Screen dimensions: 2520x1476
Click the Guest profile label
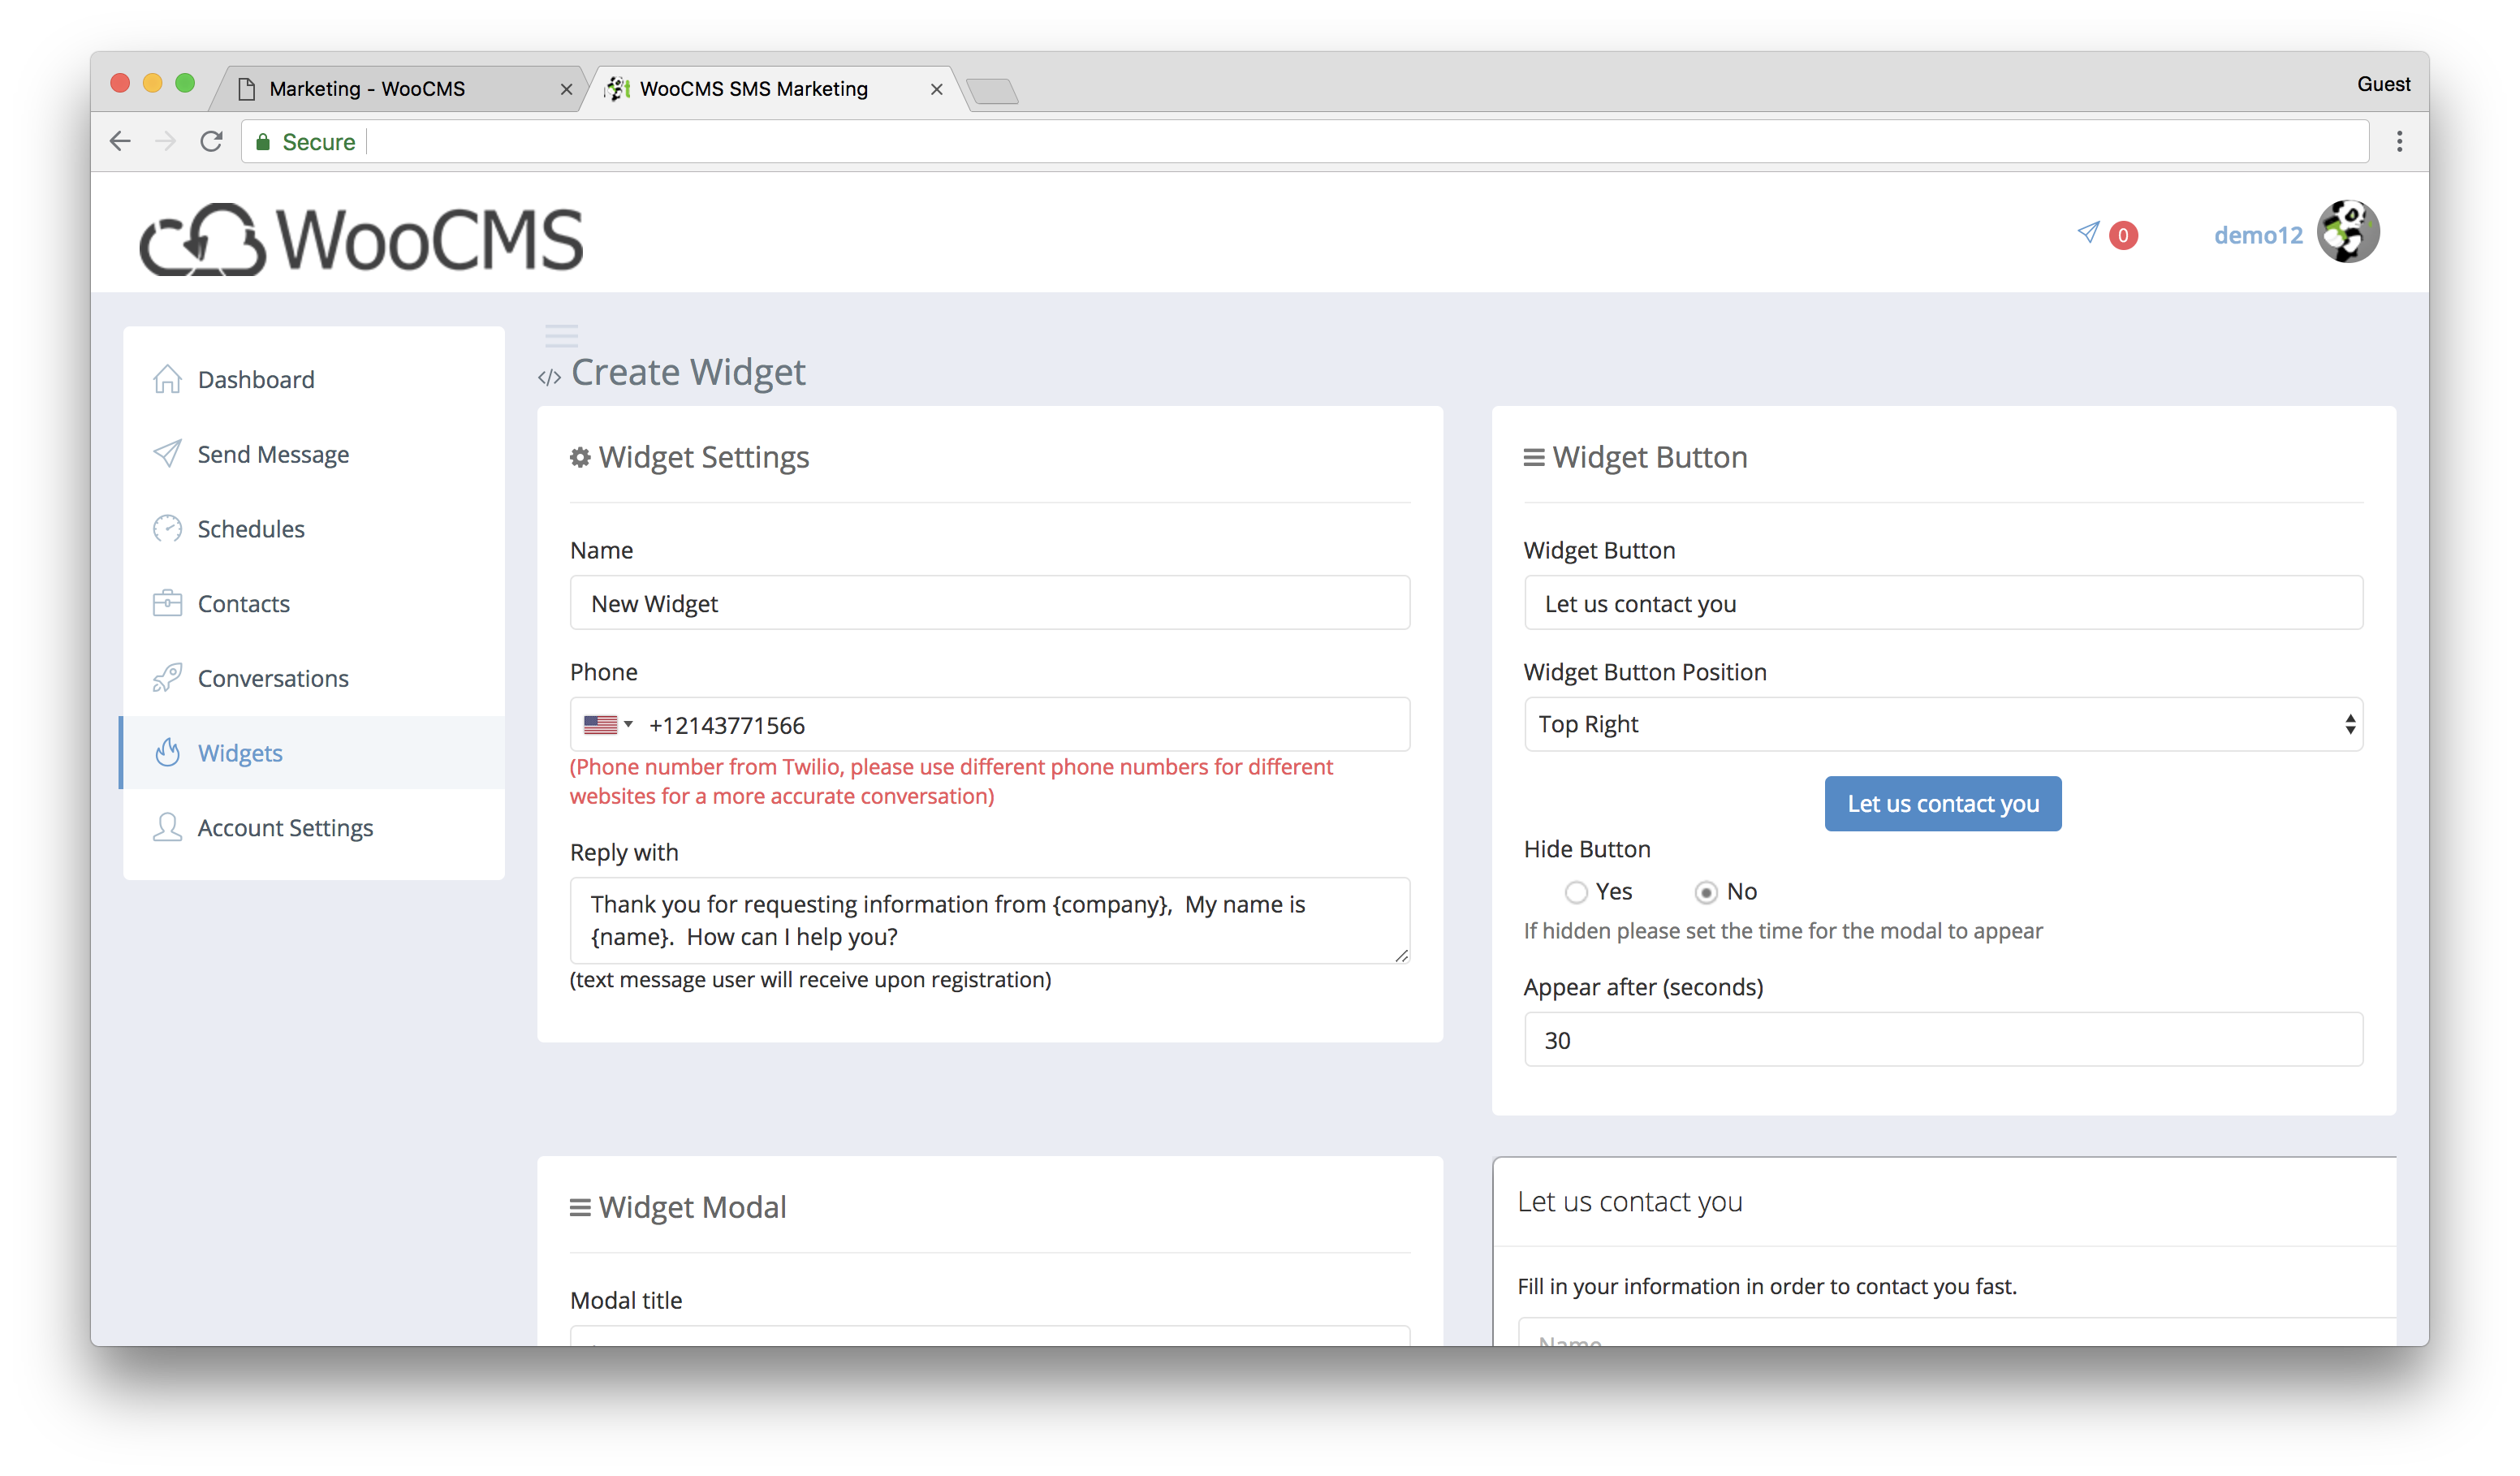point(2383,84)
